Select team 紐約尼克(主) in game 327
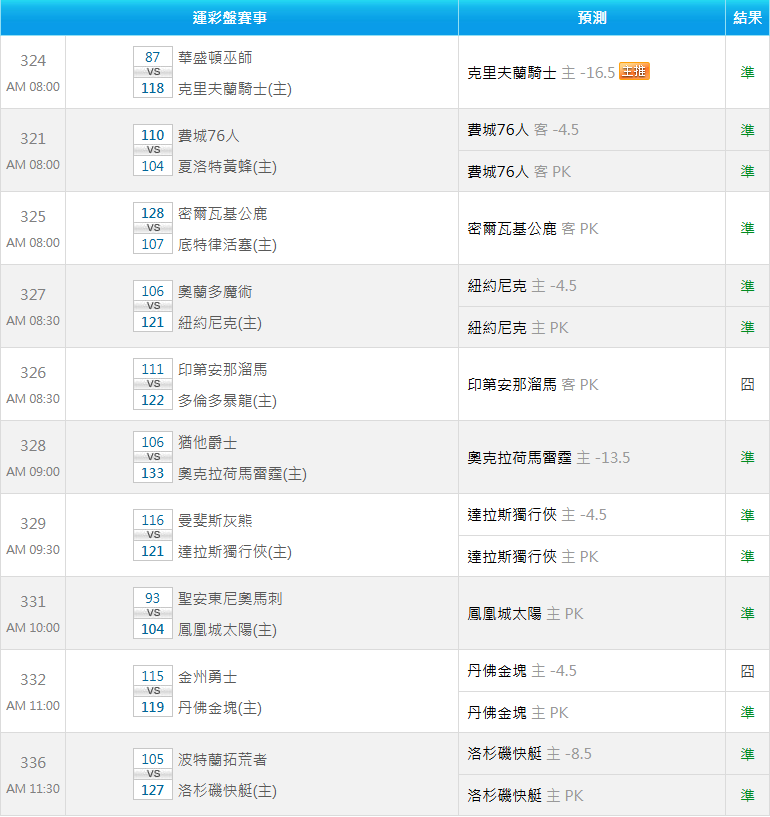Screen dimensions: 770x817 [x=220, y=323]
